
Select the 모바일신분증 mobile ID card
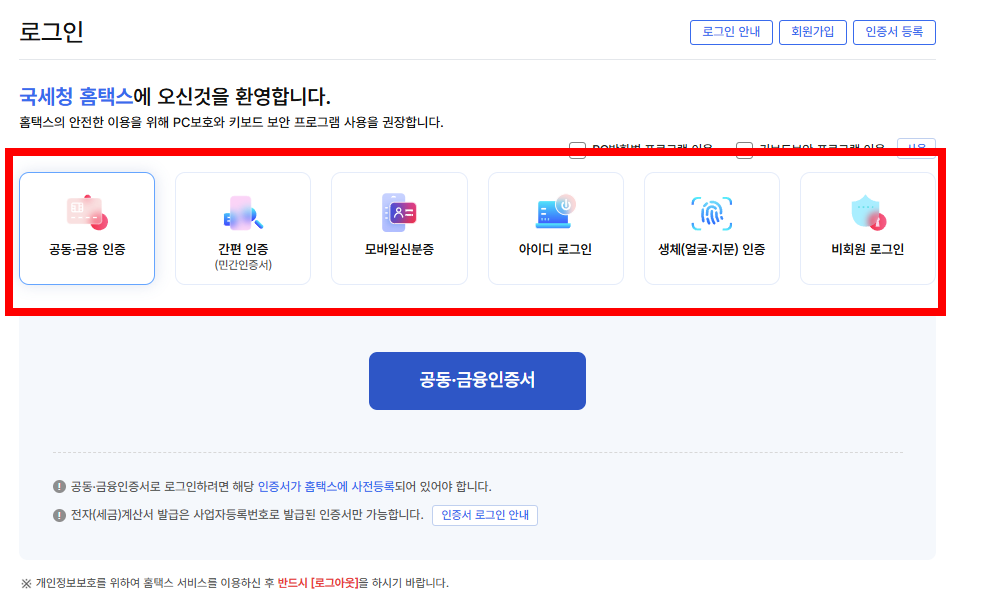click(399, 228)
